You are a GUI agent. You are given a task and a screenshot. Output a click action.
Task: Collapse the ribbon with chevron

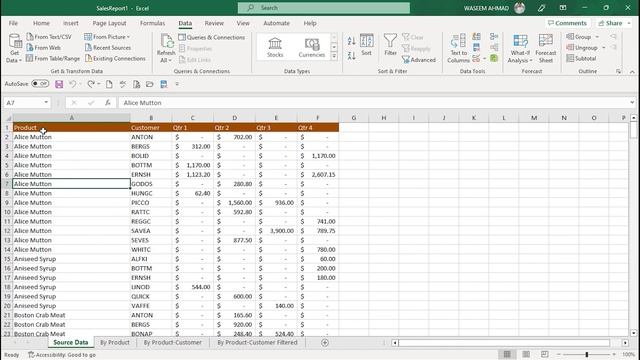(632, 71)
